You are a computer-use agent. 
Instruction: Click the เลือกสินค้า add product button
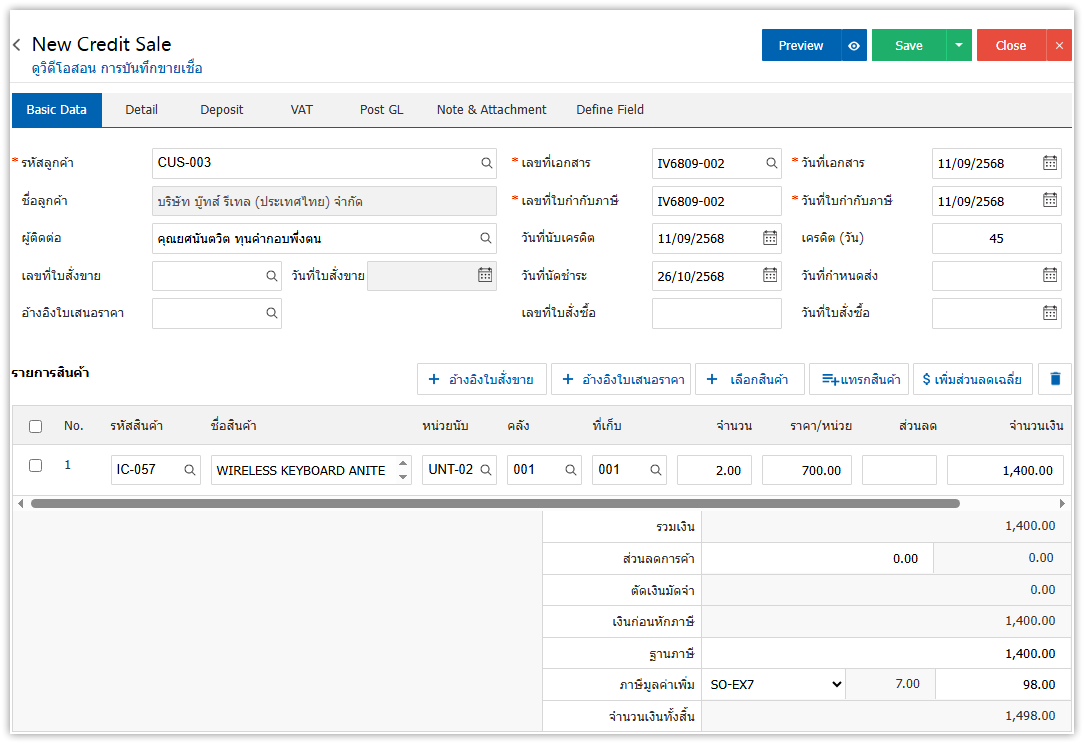pos(749,379)
